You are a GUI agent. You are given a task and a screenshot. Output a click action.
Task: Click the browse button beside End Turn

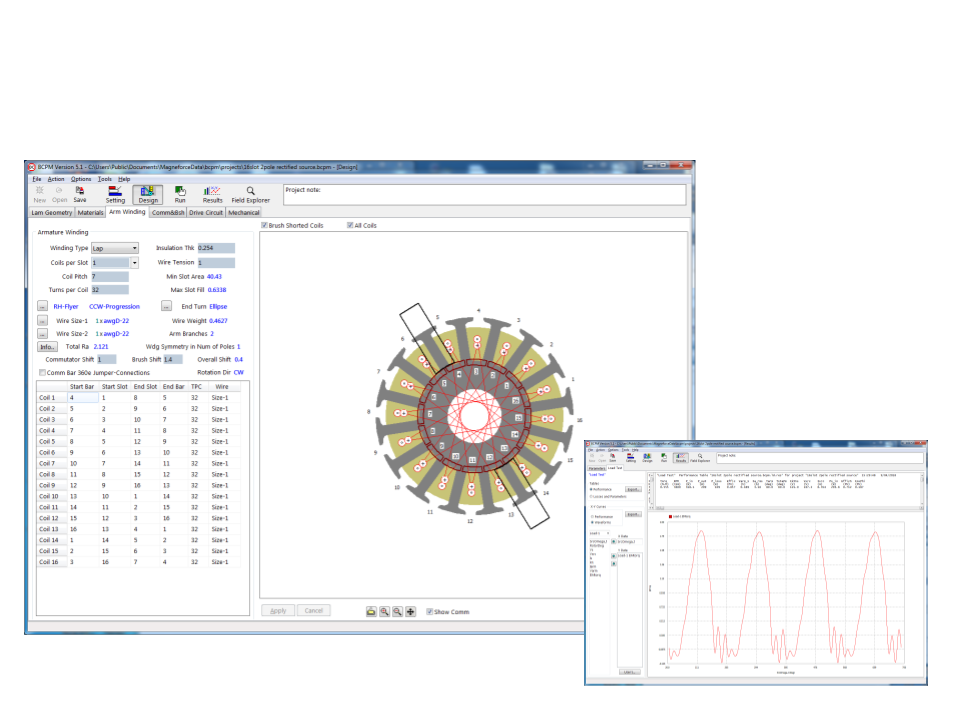(x=167, y=306)
